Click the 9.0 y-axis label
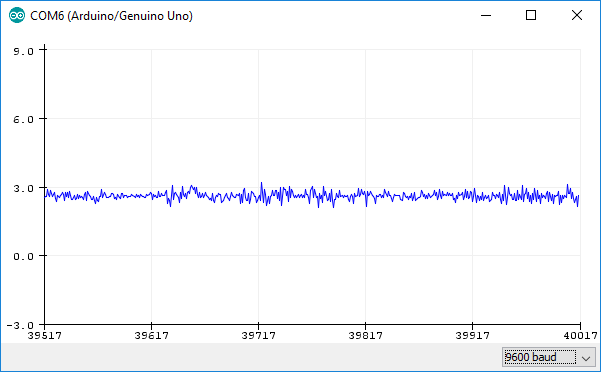Viewport: 601px width, 372px height. click(23, 51)
